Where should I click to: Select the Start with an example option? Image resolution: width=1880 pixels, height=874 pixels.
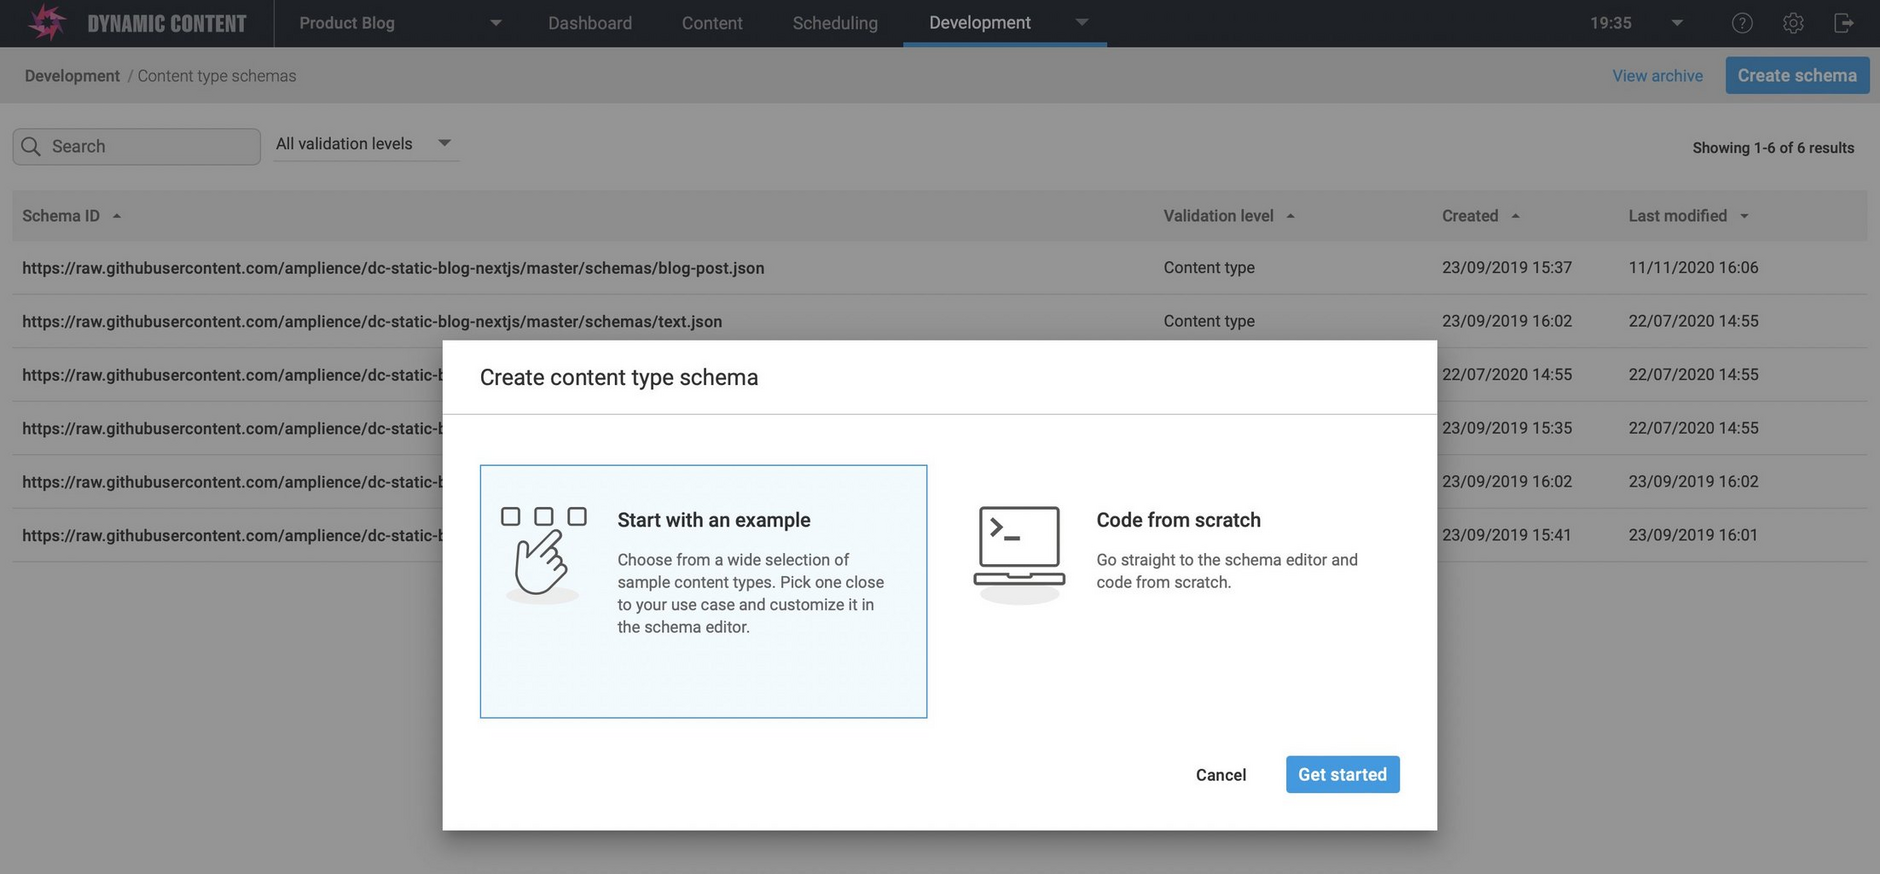tap(703, 590)
